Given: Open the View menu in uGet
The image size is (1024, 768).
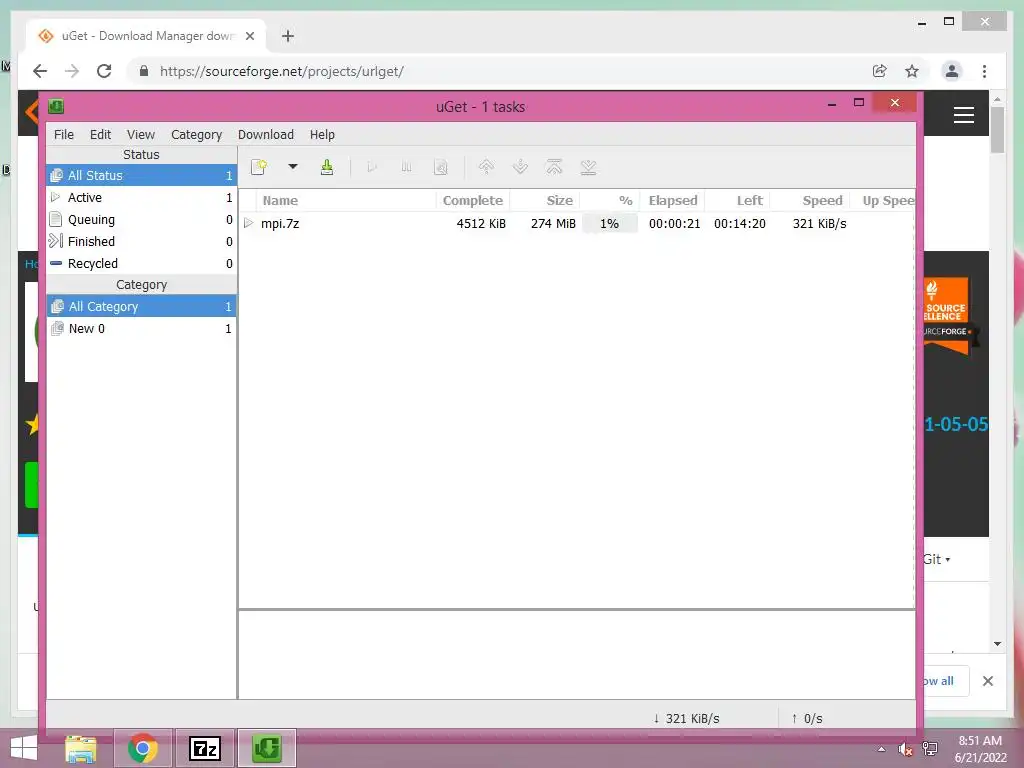Looking at the screenshot, I should (140, 135).
